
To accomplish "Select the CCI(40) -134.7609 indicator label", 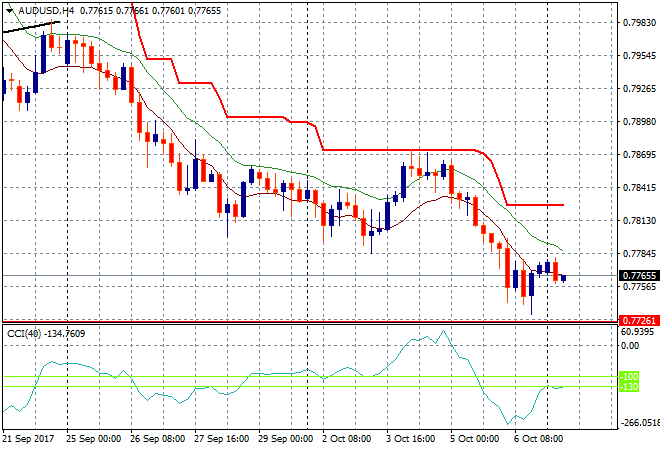I will tap(46, 334).
